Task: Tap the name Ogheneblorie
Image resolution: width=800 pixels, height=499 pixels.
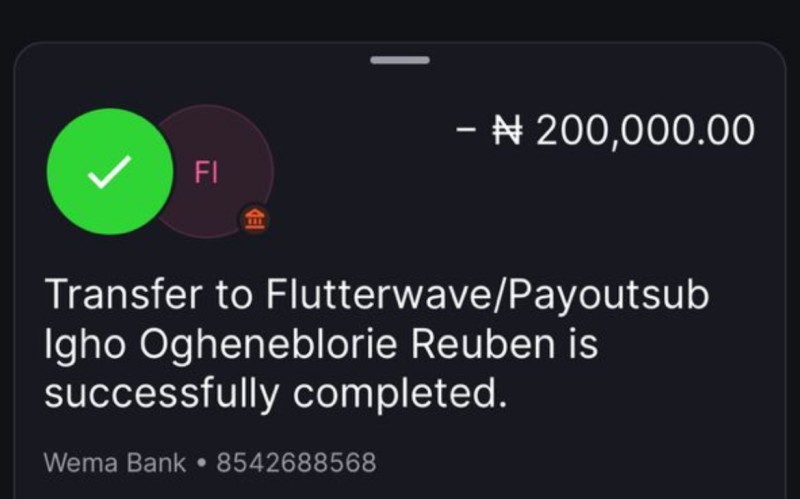Action: [x=268, y=345]
